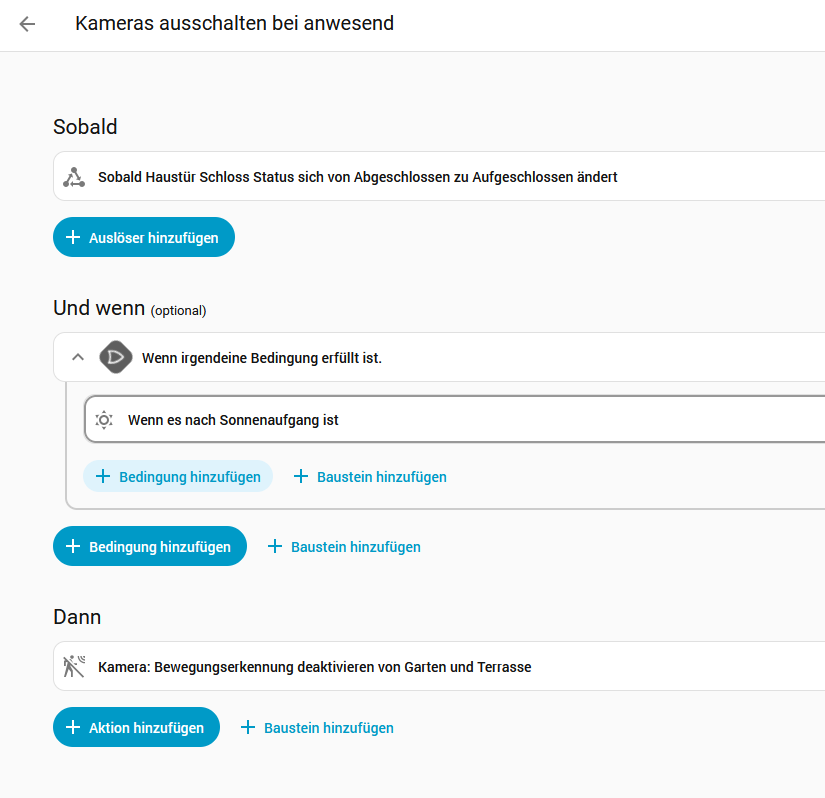Go back using the arrow icon

point(27,24)
